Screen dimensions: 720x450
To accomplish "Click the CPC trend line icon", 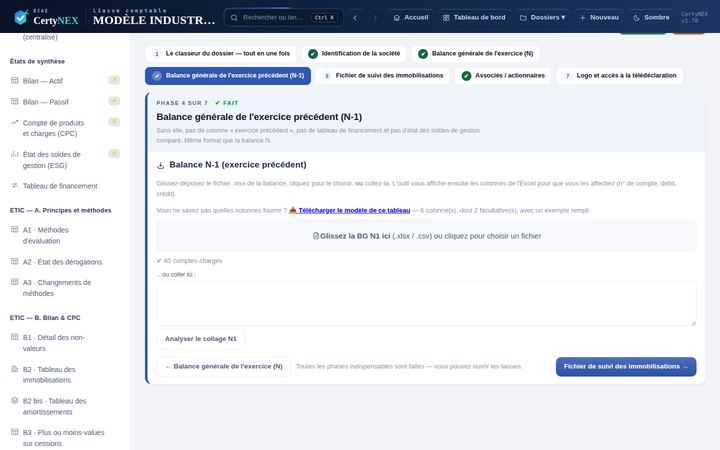I will pos(15,123).
